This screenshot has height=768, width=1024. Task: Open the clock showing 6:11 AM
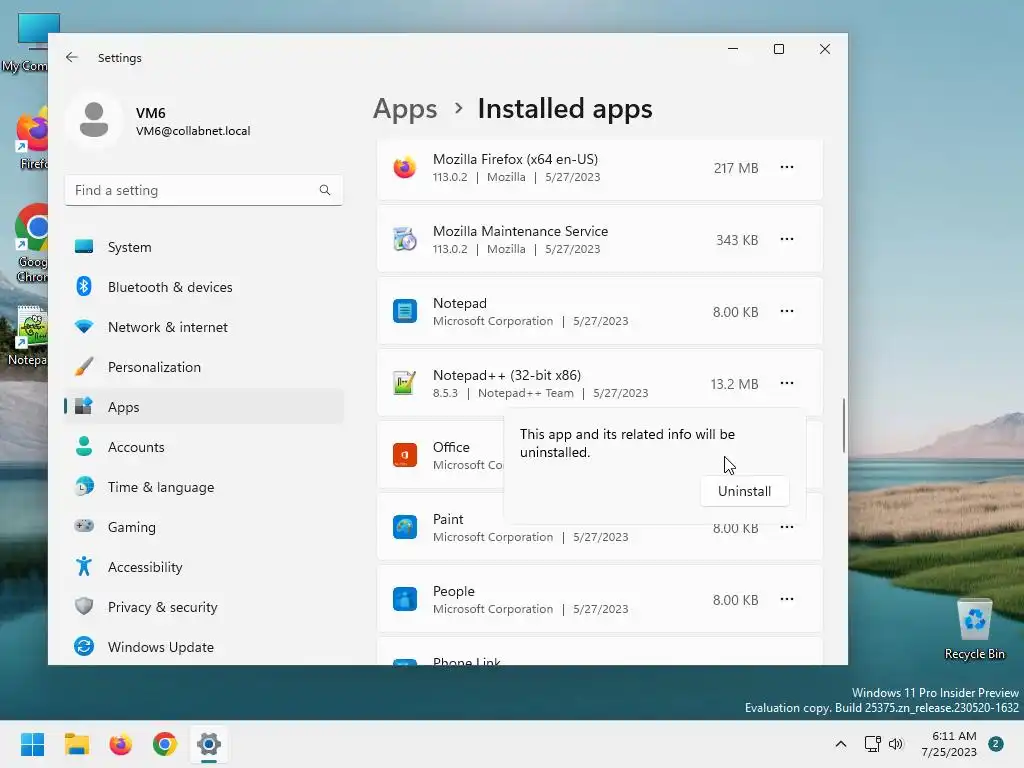(949, 744)
